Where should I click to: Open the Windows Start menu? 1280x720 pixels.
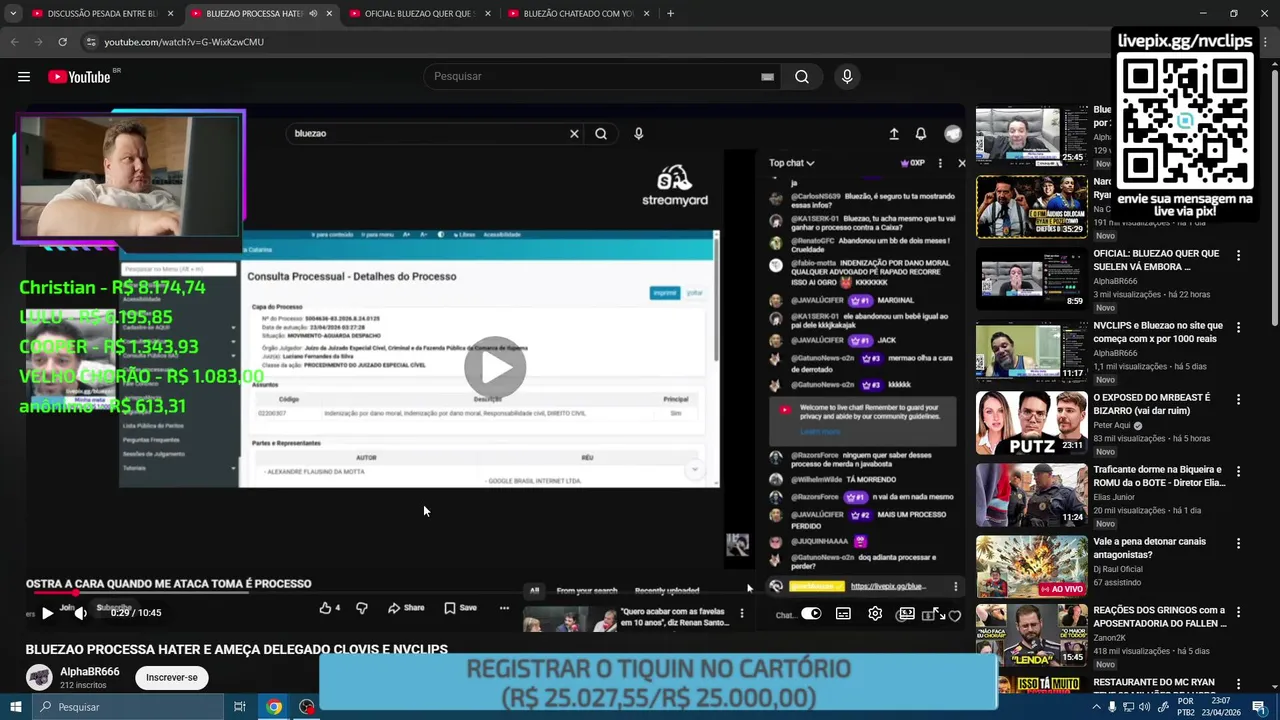pos(16,707)
